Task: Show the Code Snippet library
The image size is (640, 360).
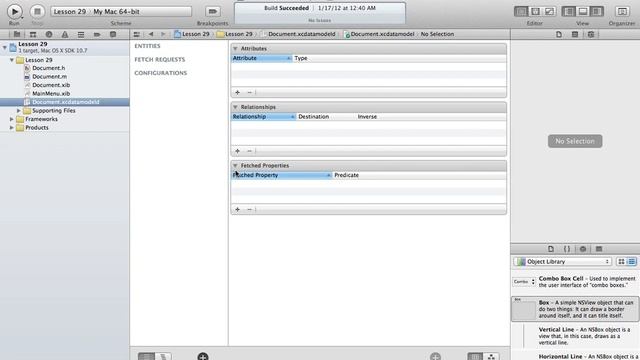Action: (567, 249)
